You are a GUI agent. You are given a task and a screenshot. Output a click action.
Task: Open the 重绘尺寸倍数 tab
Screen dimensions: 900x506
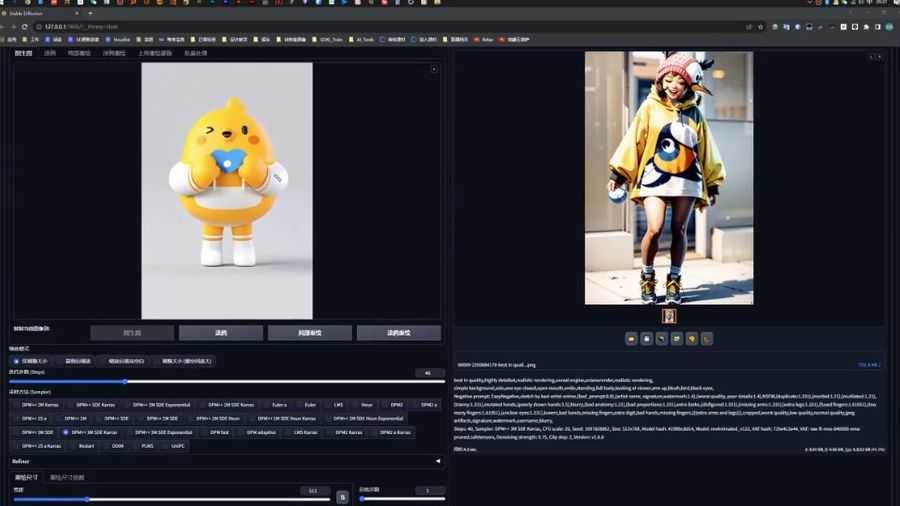click(67, 477)
